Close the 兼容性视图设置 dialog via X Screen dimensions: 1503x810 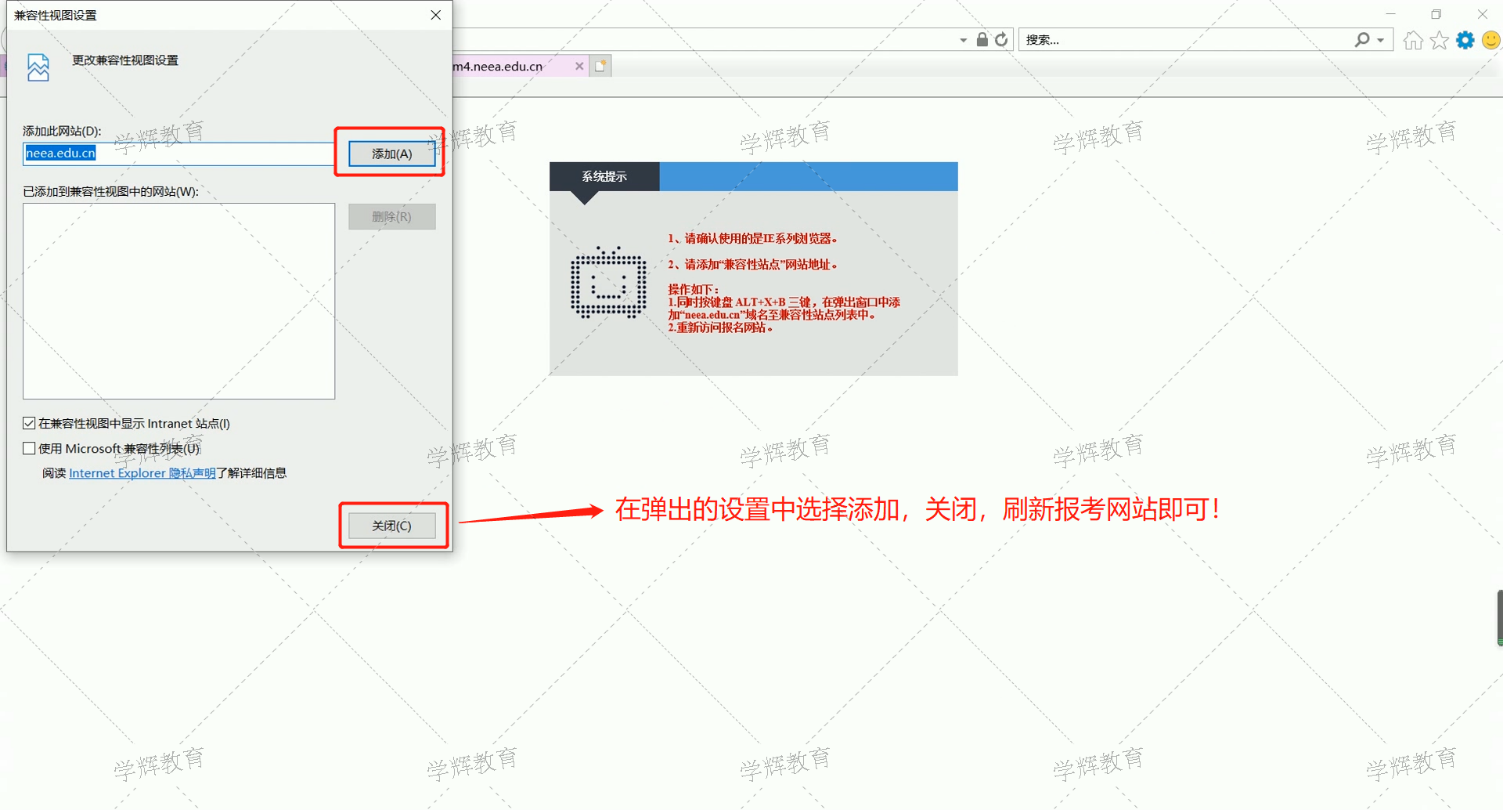tap(435, 15)
